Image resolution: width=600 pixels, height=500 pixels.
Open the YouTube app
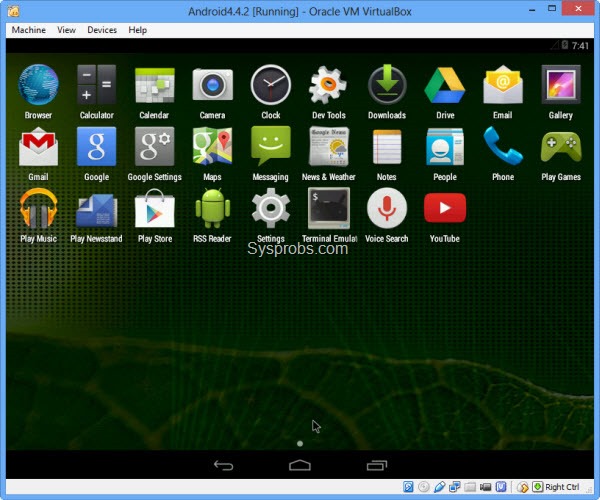pyautogui.click(x=445, y=208)
